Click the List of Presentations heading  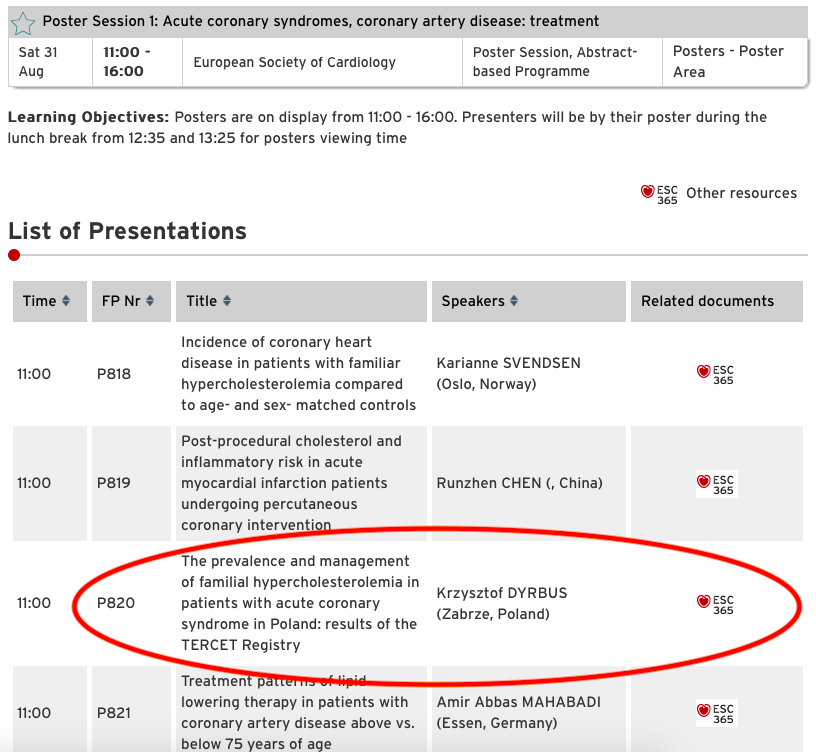tap(128, 231)
